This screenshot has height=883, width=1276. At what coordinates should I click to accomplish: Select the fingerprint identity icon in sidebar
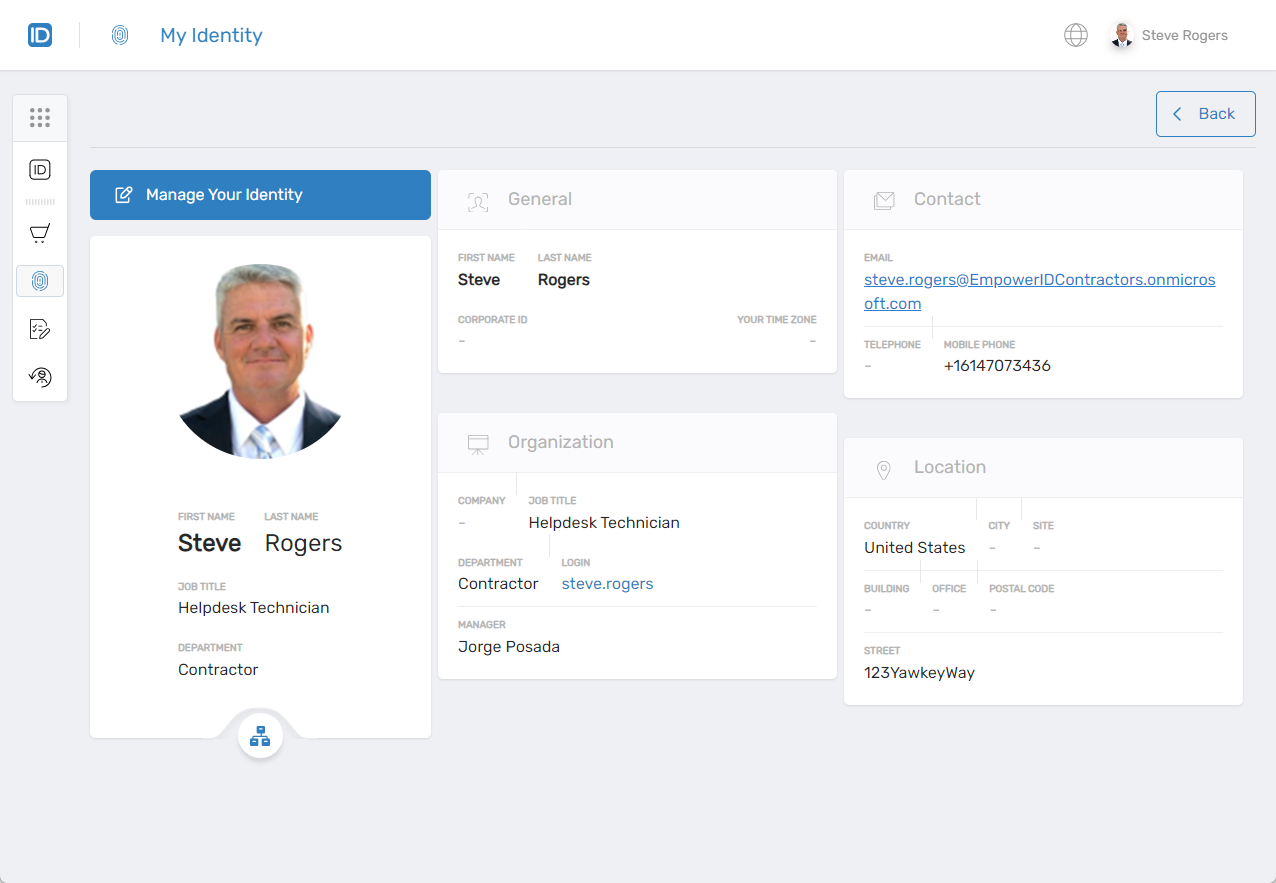pyautogui.click(x=40, y=281)
